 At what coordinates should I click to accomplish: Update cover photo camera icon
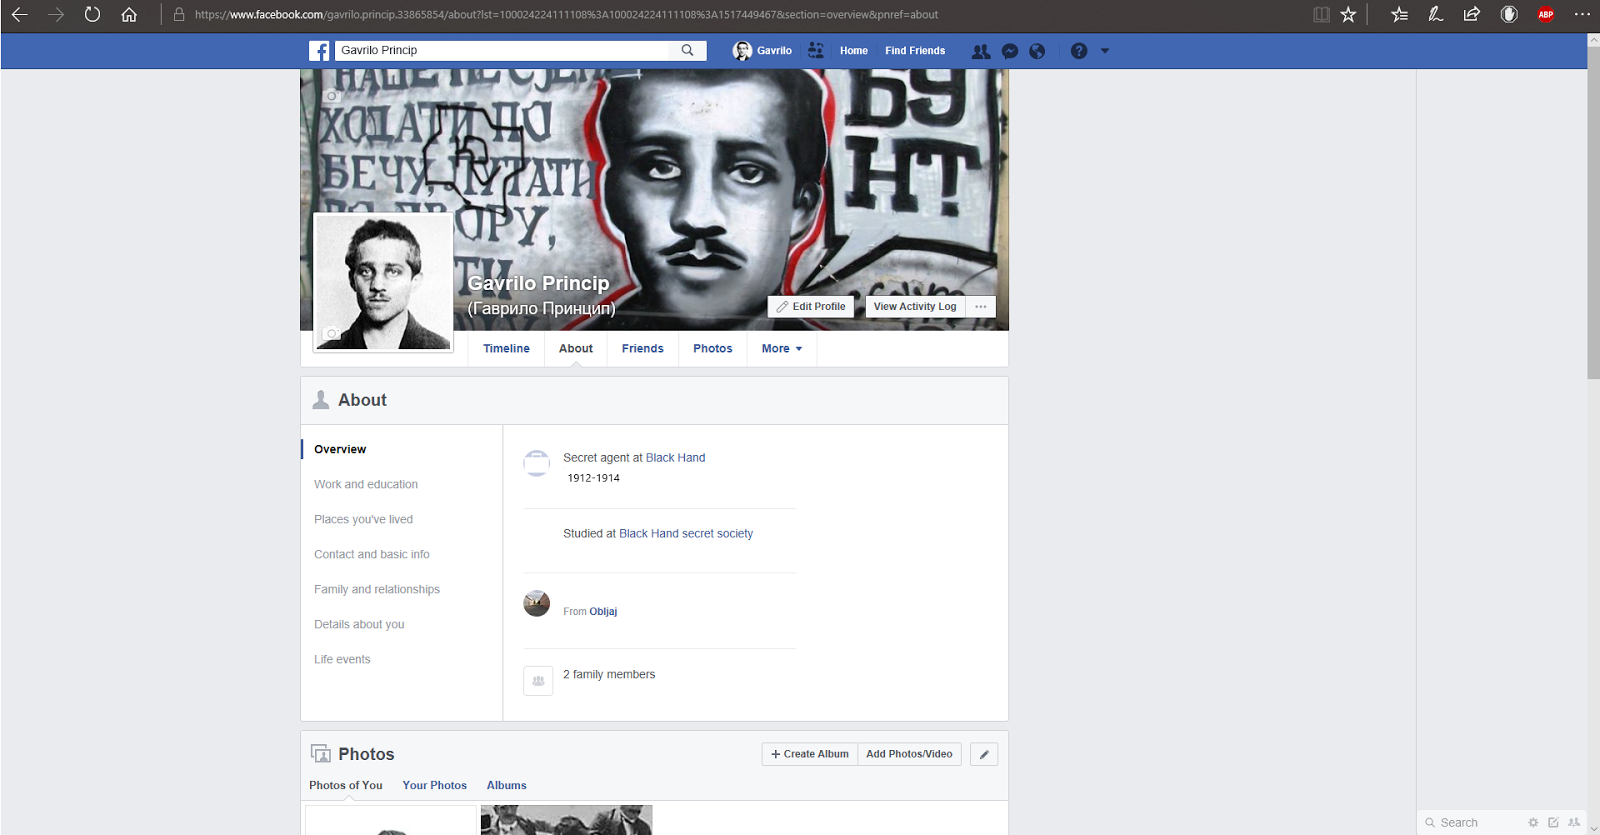click(332, 96)
